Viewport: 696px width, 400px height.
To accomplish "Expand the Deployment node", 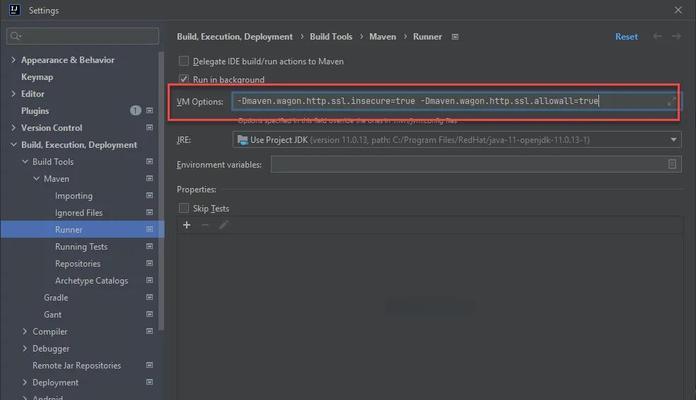I will pyautogui.click(x=25, y=382).
